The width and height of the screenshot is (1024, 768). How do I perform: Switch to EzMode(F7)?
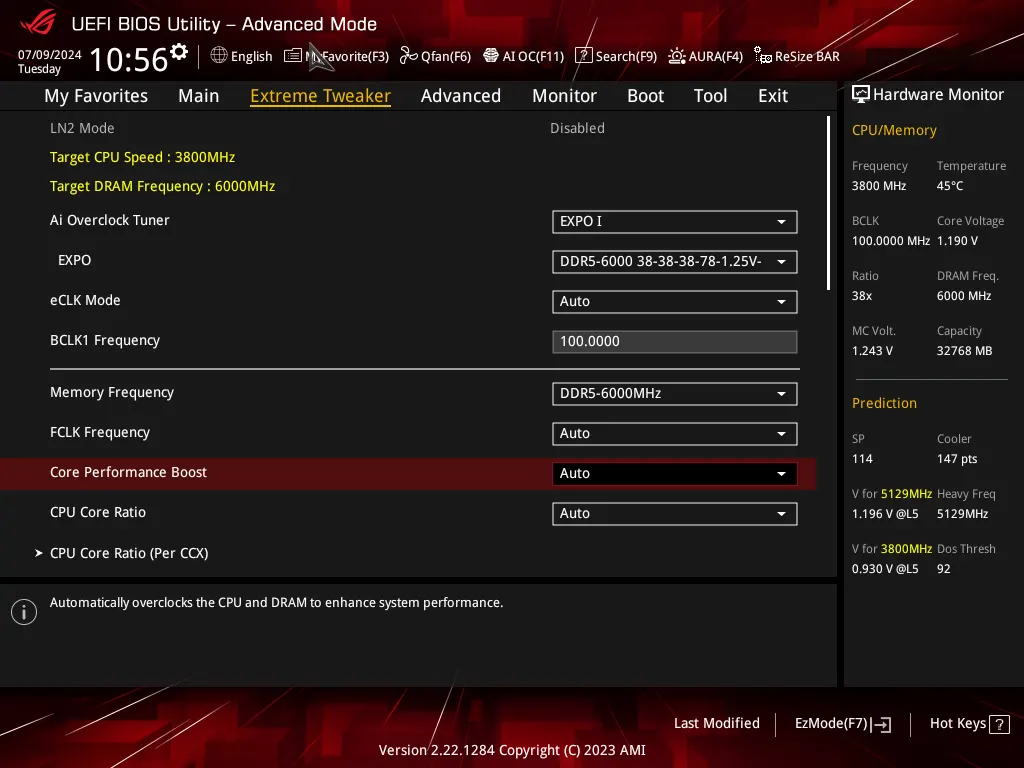coord(842,724)
